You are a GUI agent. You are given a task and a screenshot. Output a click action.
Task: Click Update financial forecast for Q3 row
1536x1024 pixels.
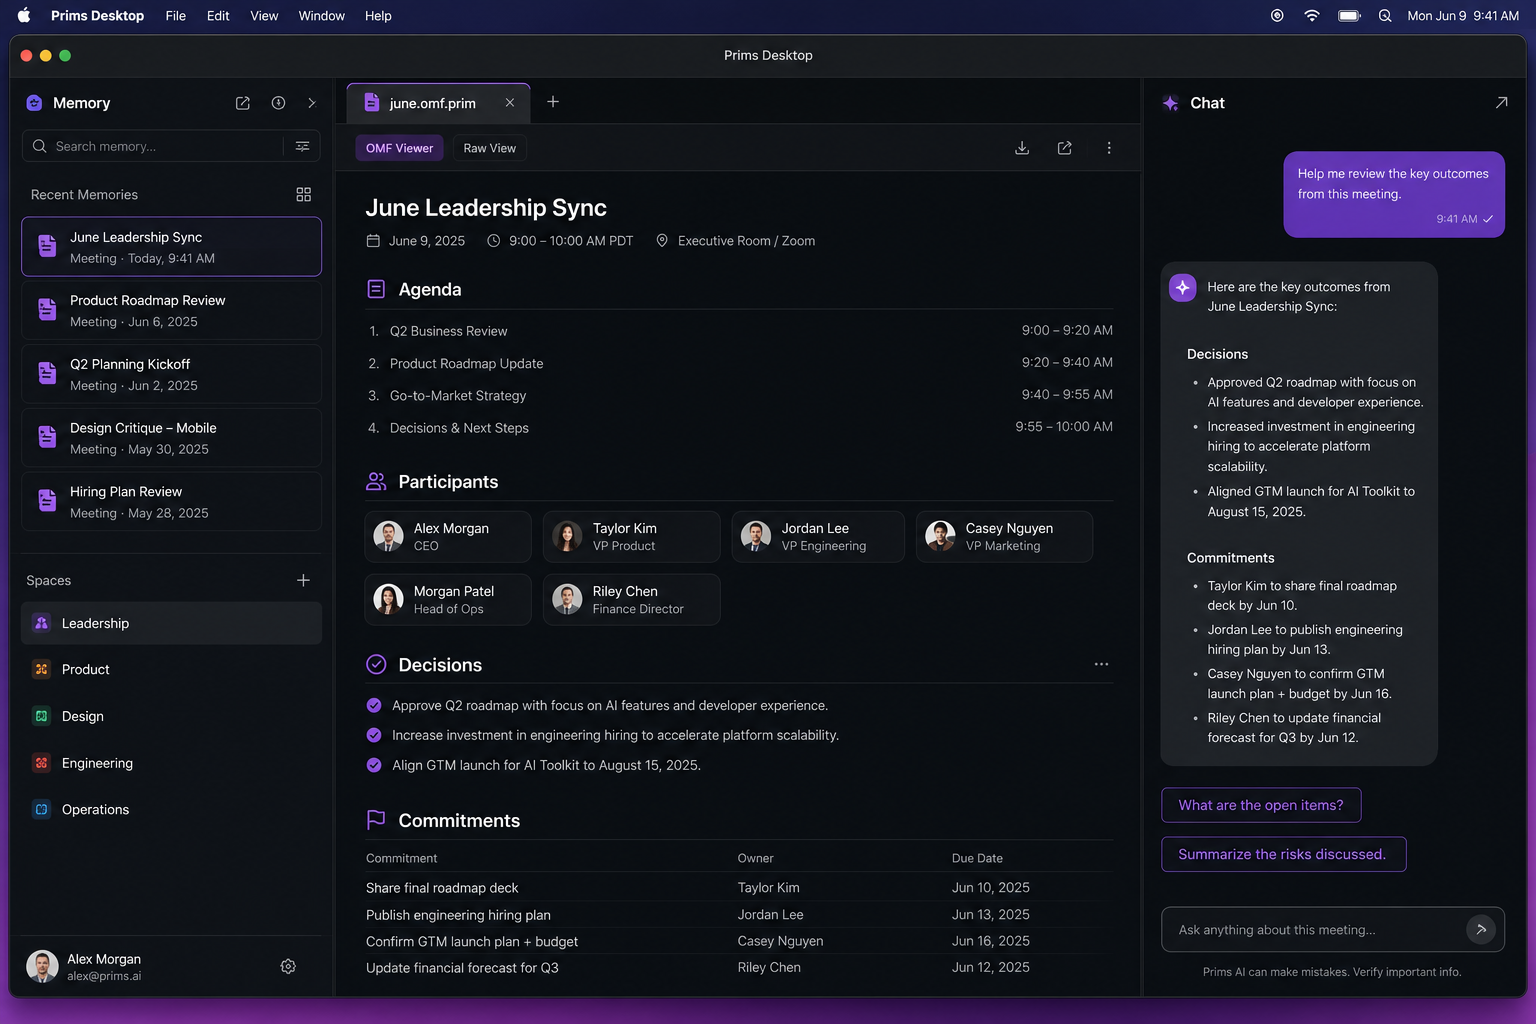pos(739,968)
